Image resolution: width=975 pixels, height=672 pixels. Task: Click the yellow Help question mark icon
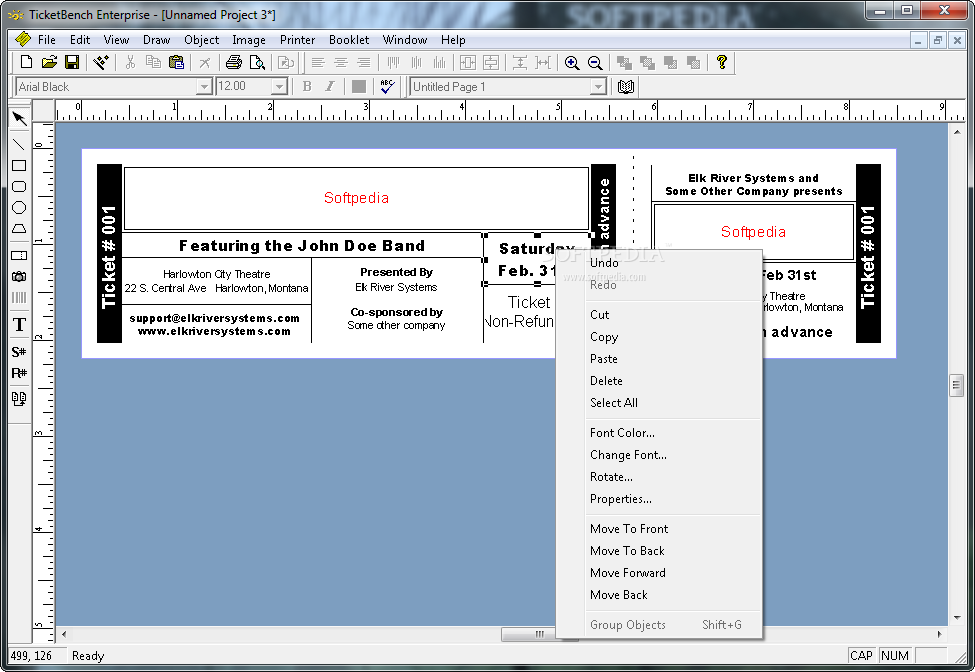[x=721, y=62]
